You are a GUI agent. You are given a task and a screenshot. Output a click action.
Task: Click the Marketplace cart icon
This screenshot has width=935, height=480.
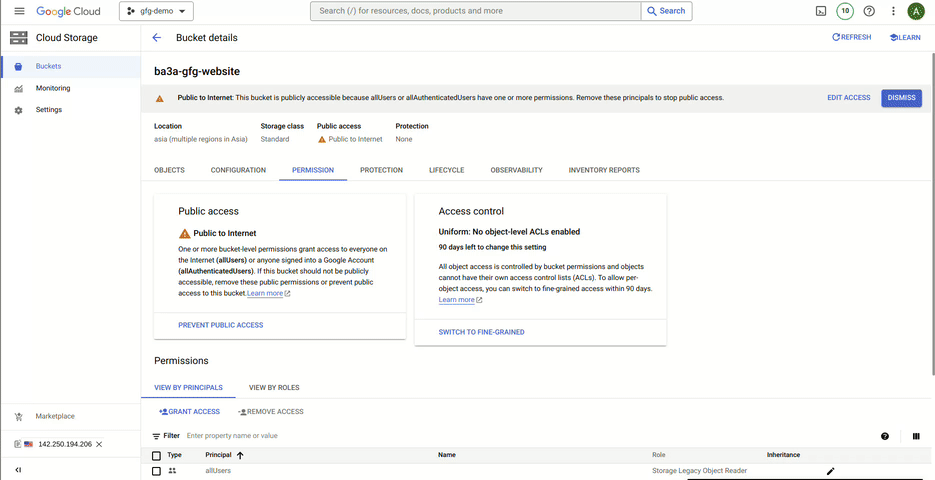pos(18,417)
